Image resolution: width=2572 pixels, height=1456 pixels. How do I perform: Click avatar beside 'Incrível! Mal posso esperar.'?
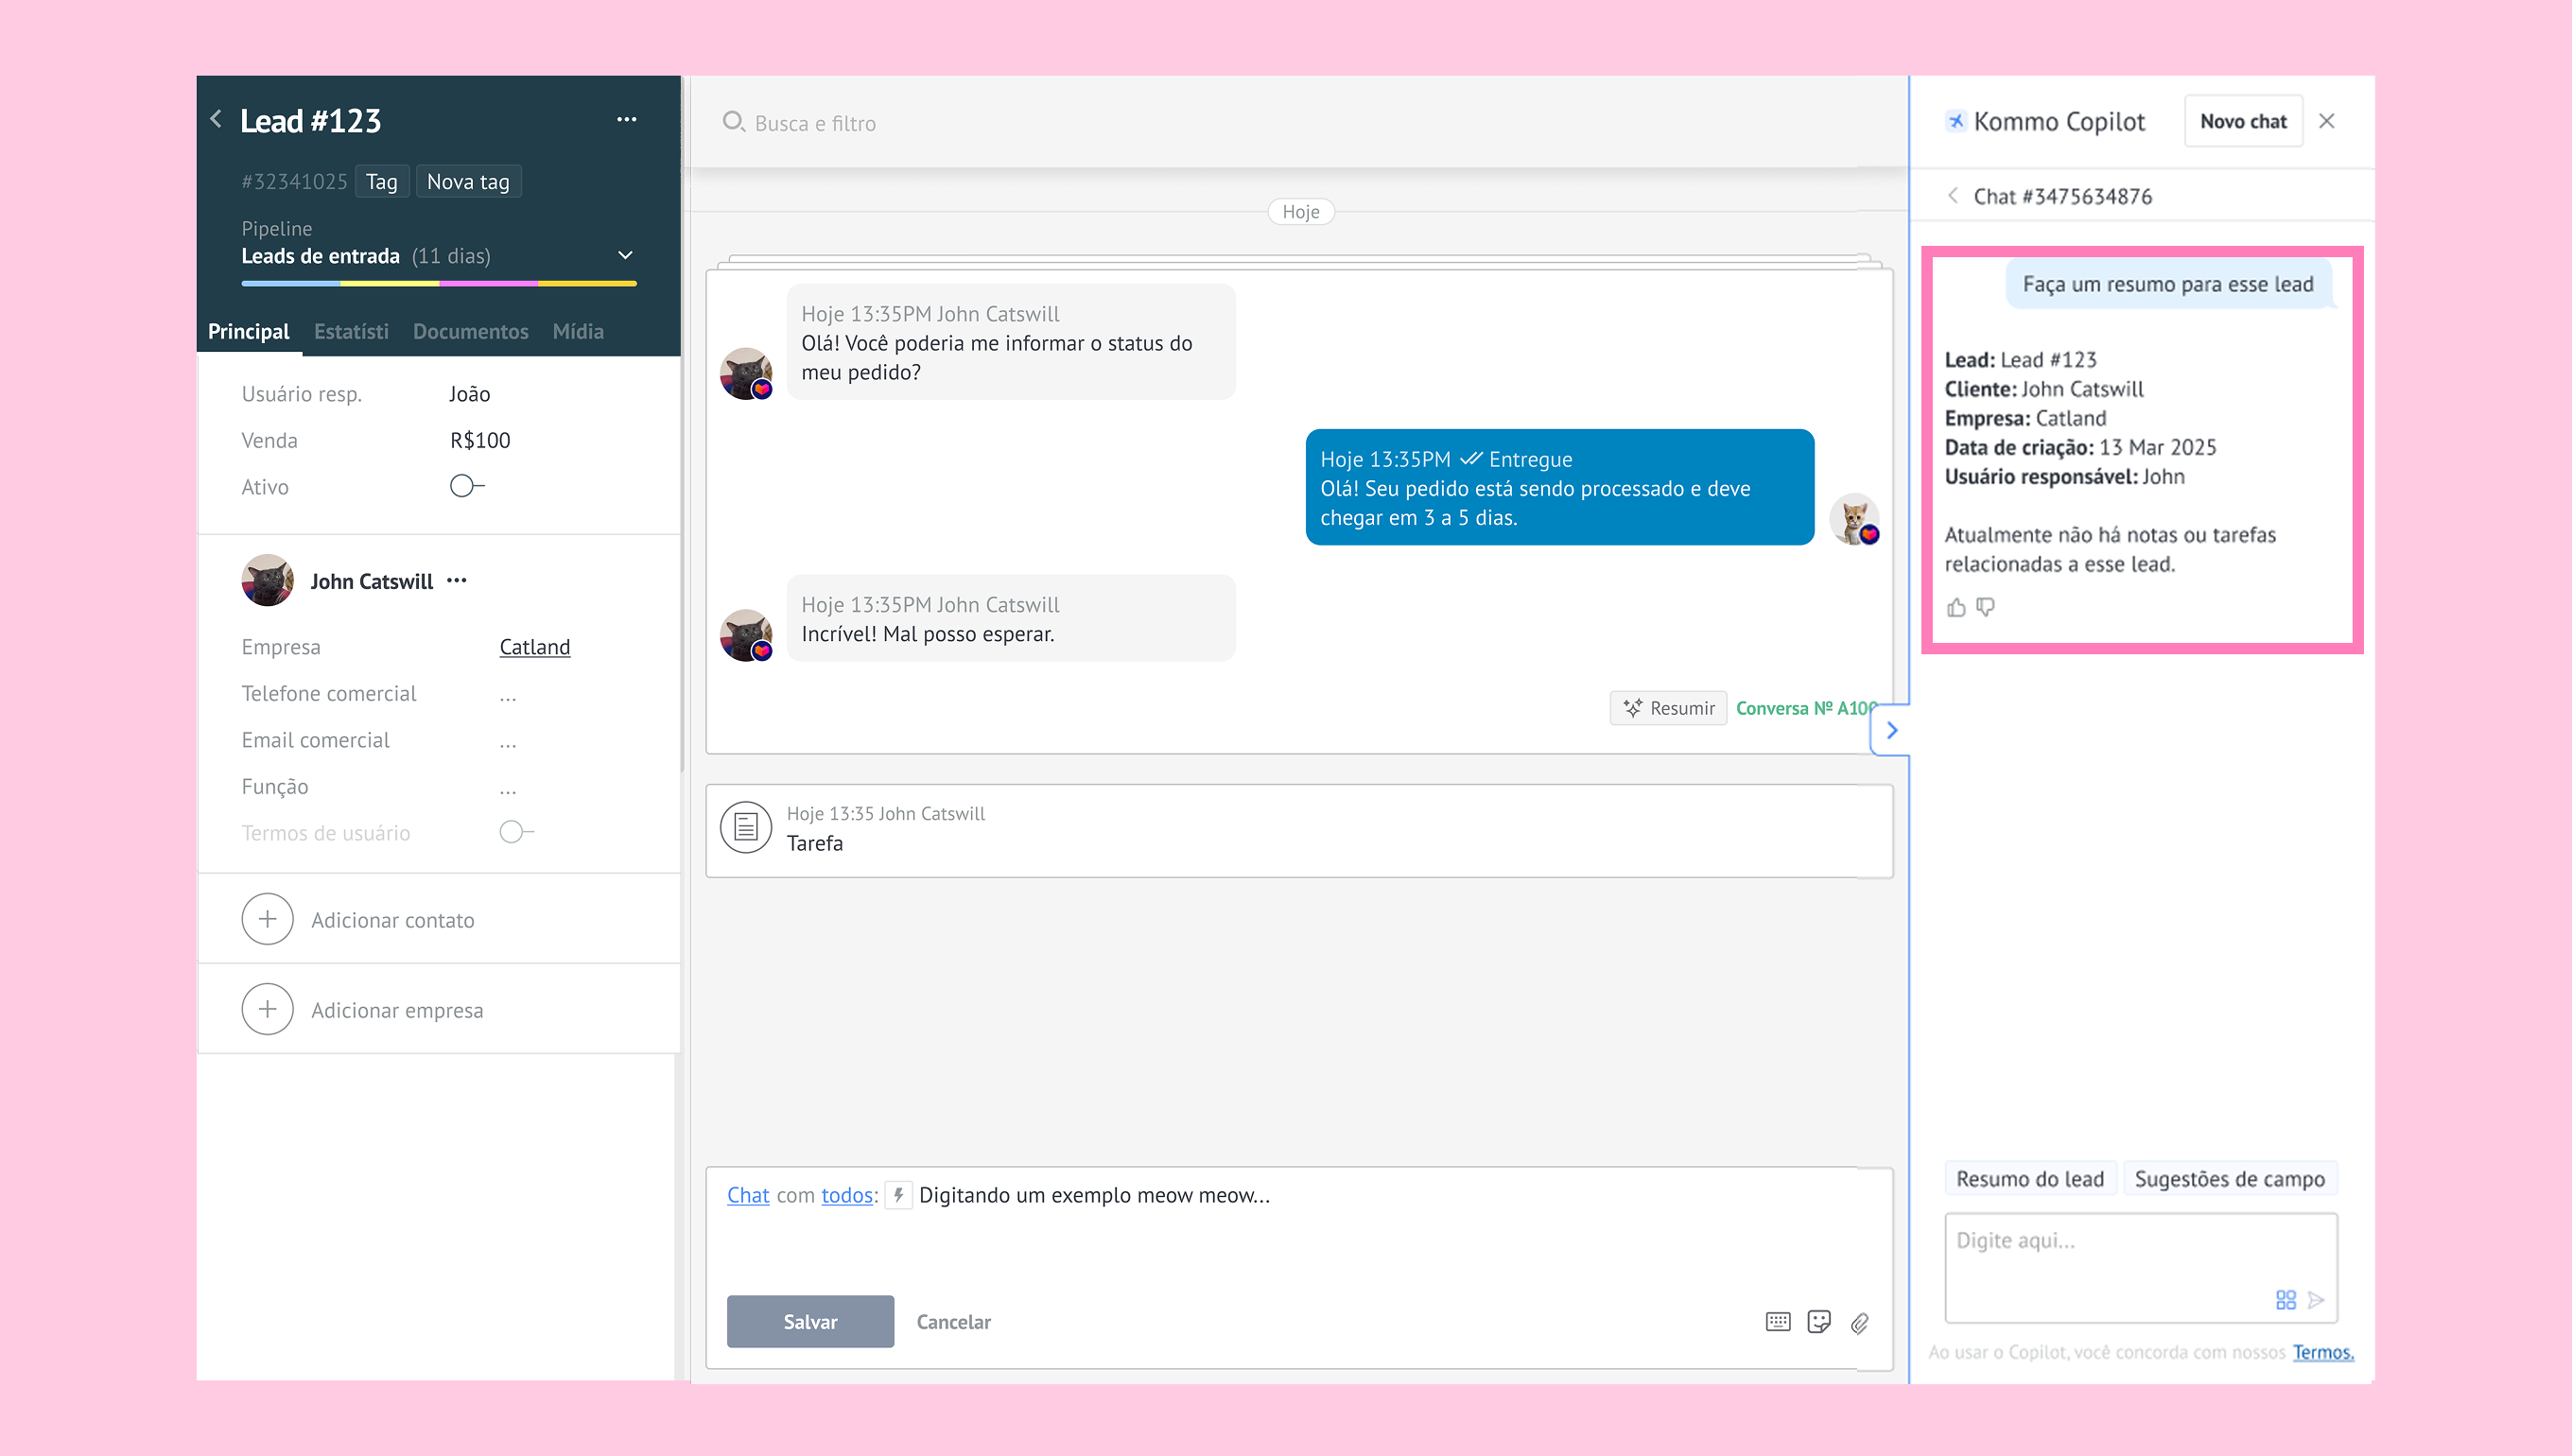[746, 635]
